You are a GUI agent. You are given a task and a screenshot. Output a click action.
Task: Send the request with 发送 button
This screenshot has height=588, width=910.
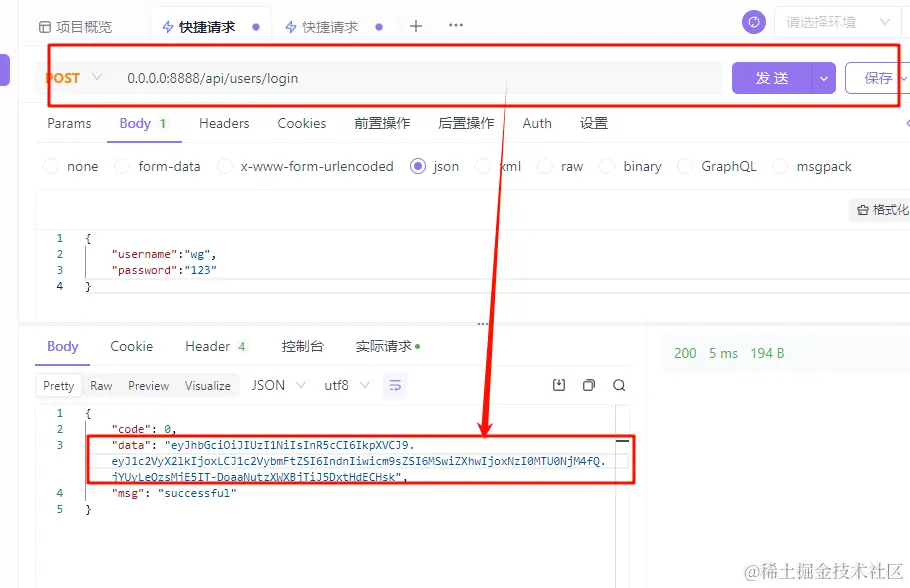772,78
